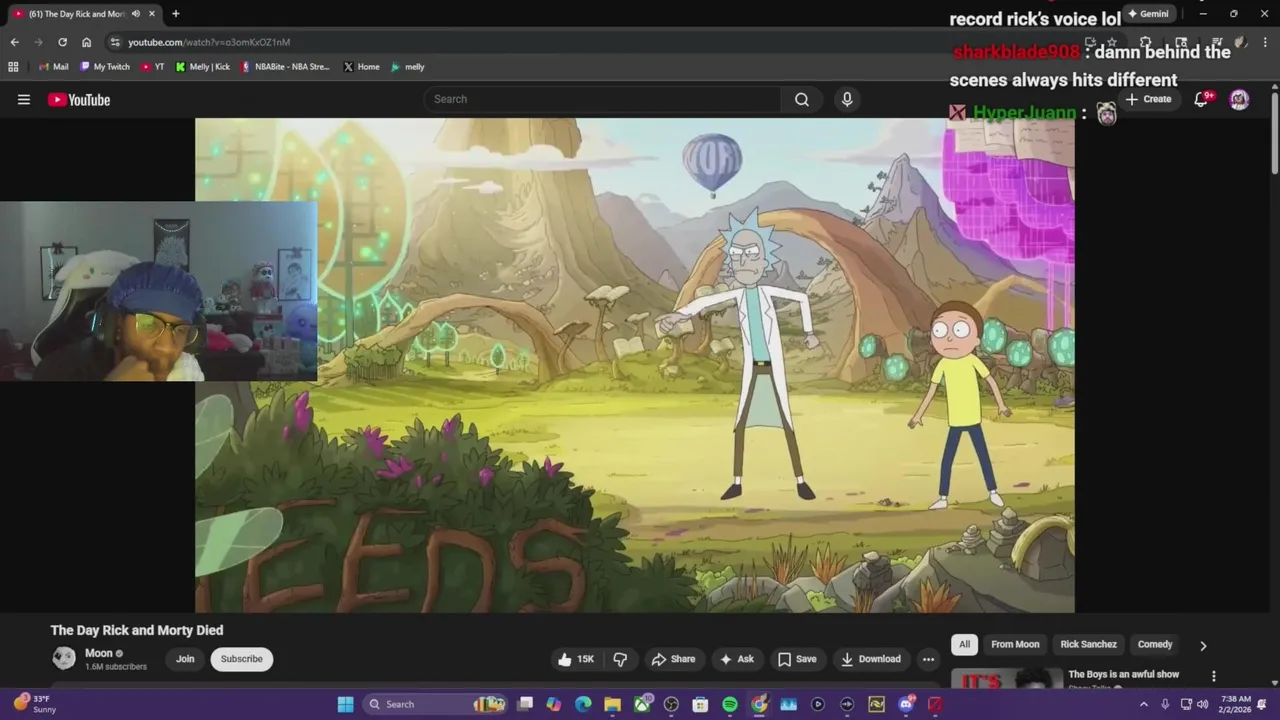This screenshot has width=1280, height=720.
Task: Dislike the video with thumbs down
Action: pyautogui.click(x=620, y=659)
